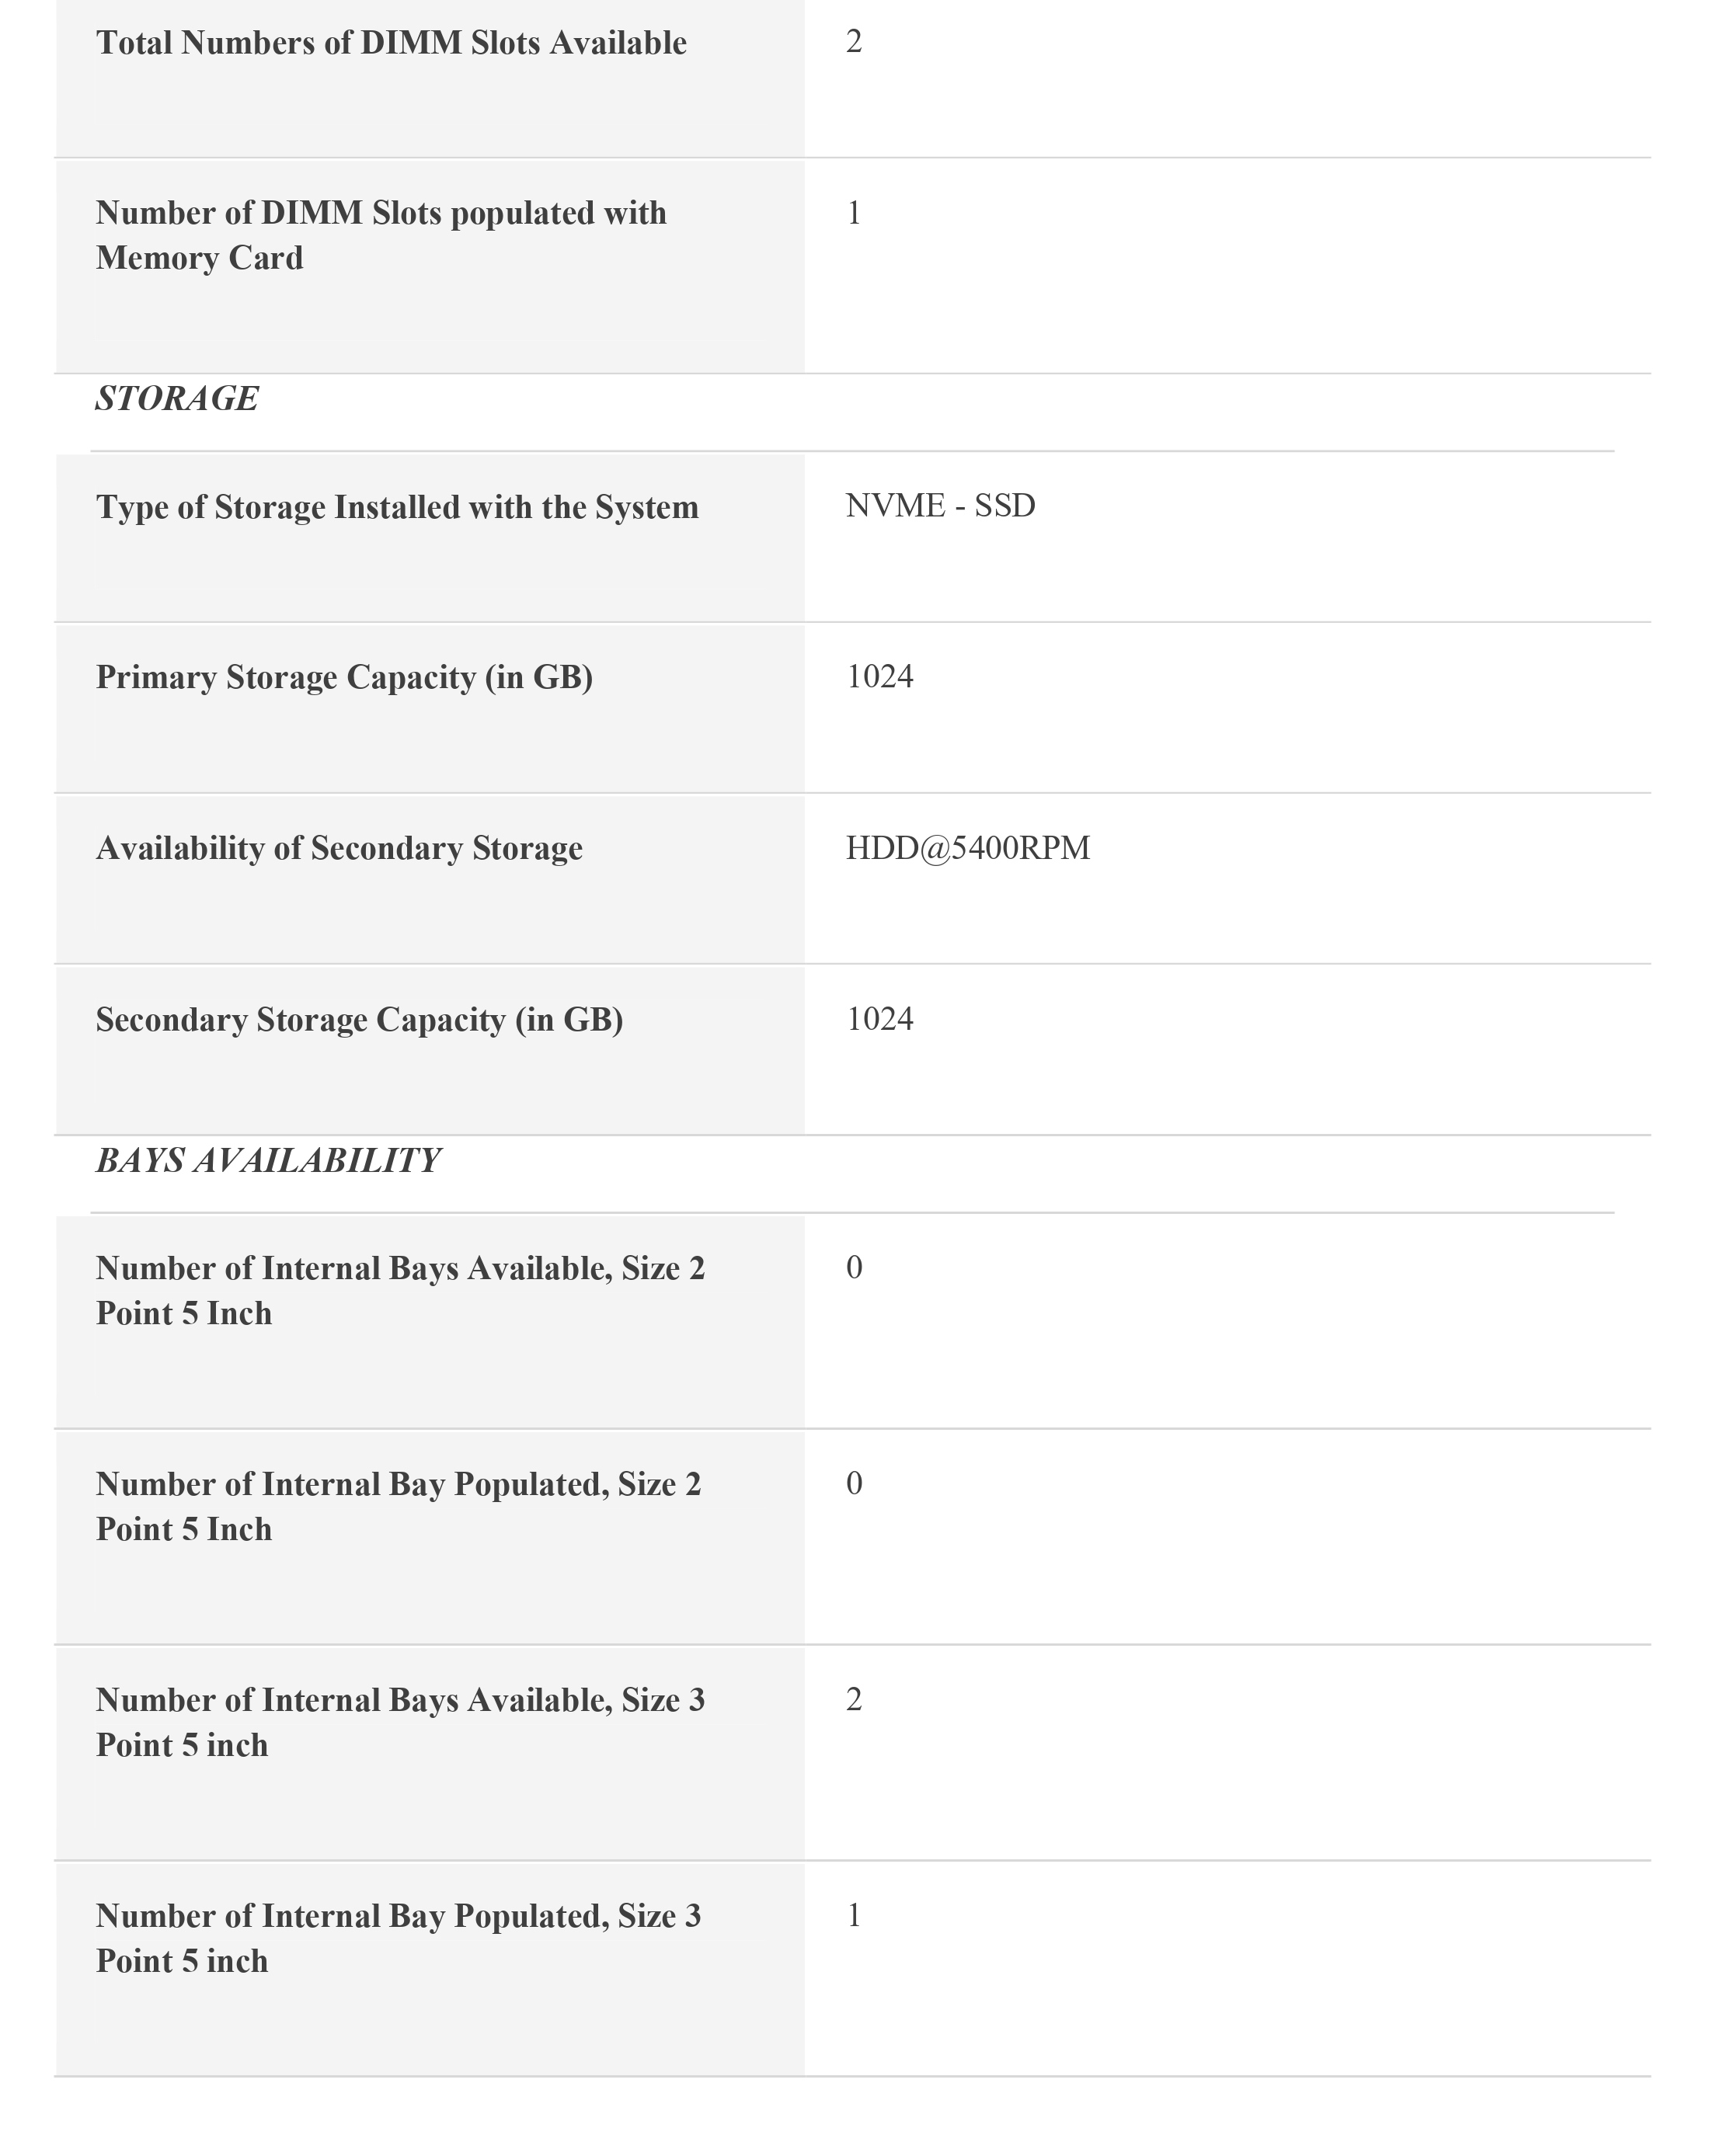Select the HDD@5400RPM value
The image size is (1713, 2156).
point(967,848)
